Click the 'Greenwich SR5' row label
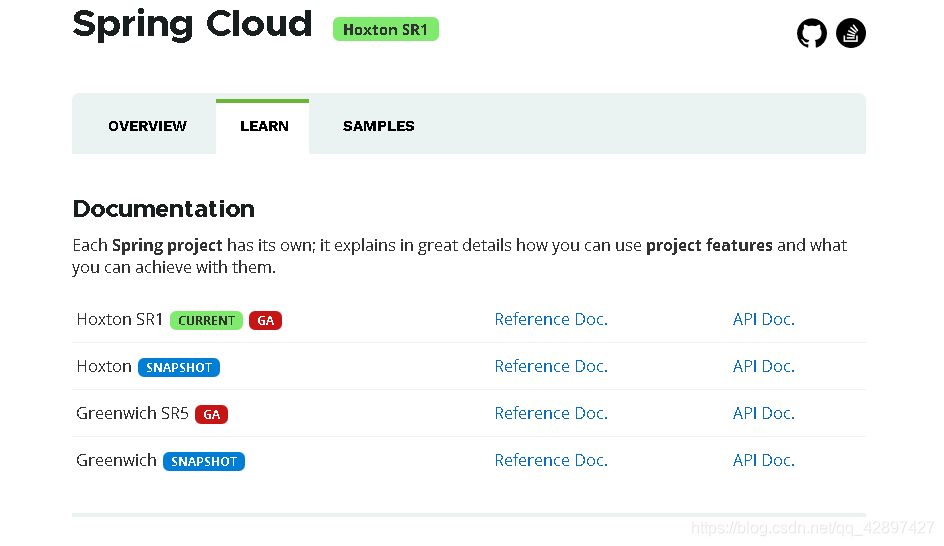This screenshot has width=944, height=546. pos(132,413)
